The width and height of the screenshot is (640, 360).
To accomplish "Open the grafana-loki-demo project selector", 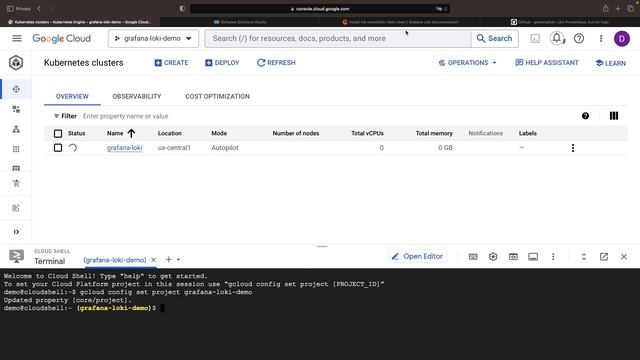I will coord(153,38).
